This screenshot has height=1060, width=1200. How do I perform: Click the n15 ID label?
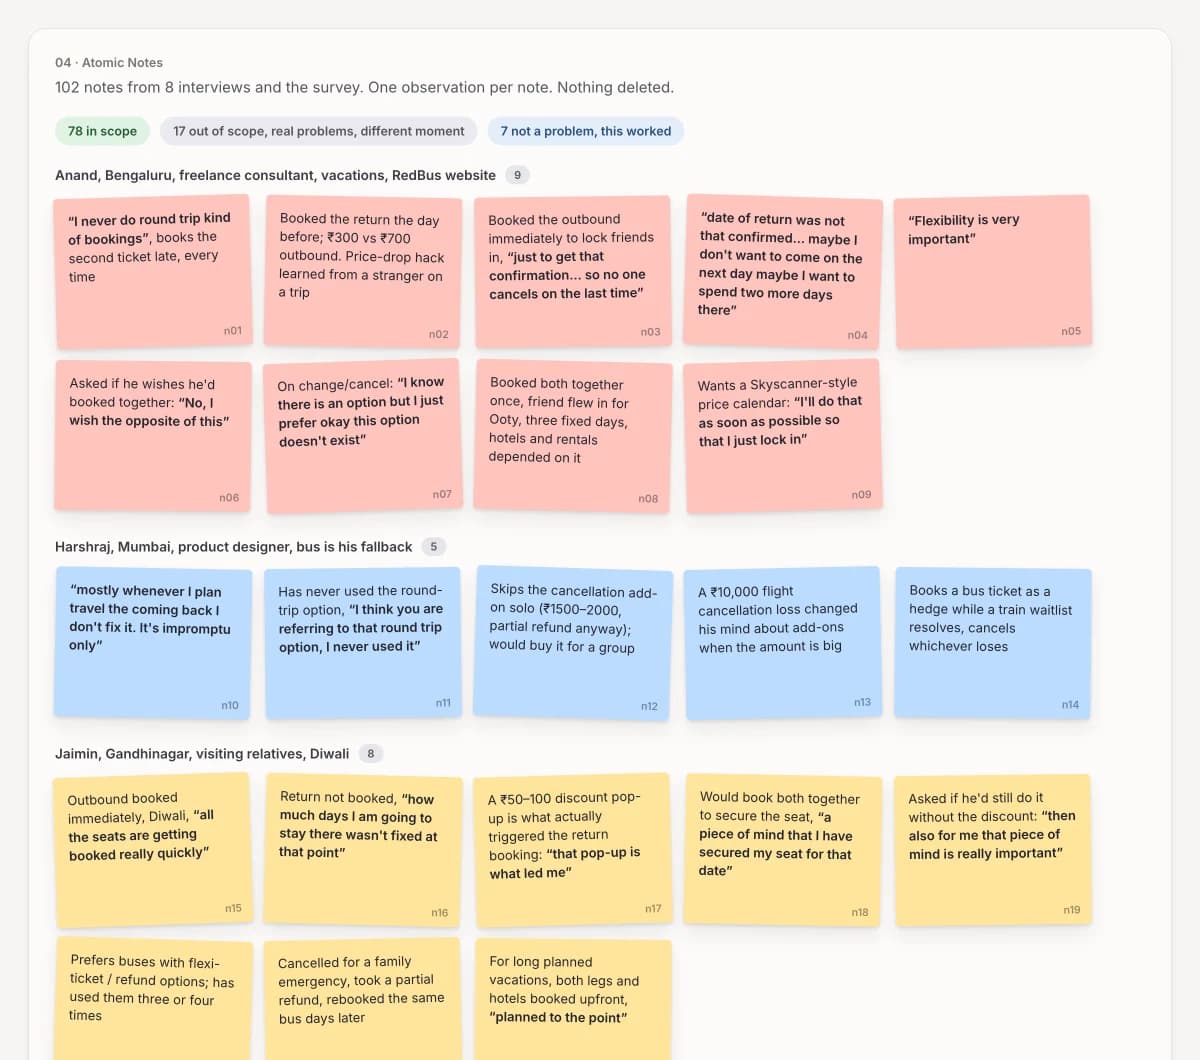(x=233, y=908)
